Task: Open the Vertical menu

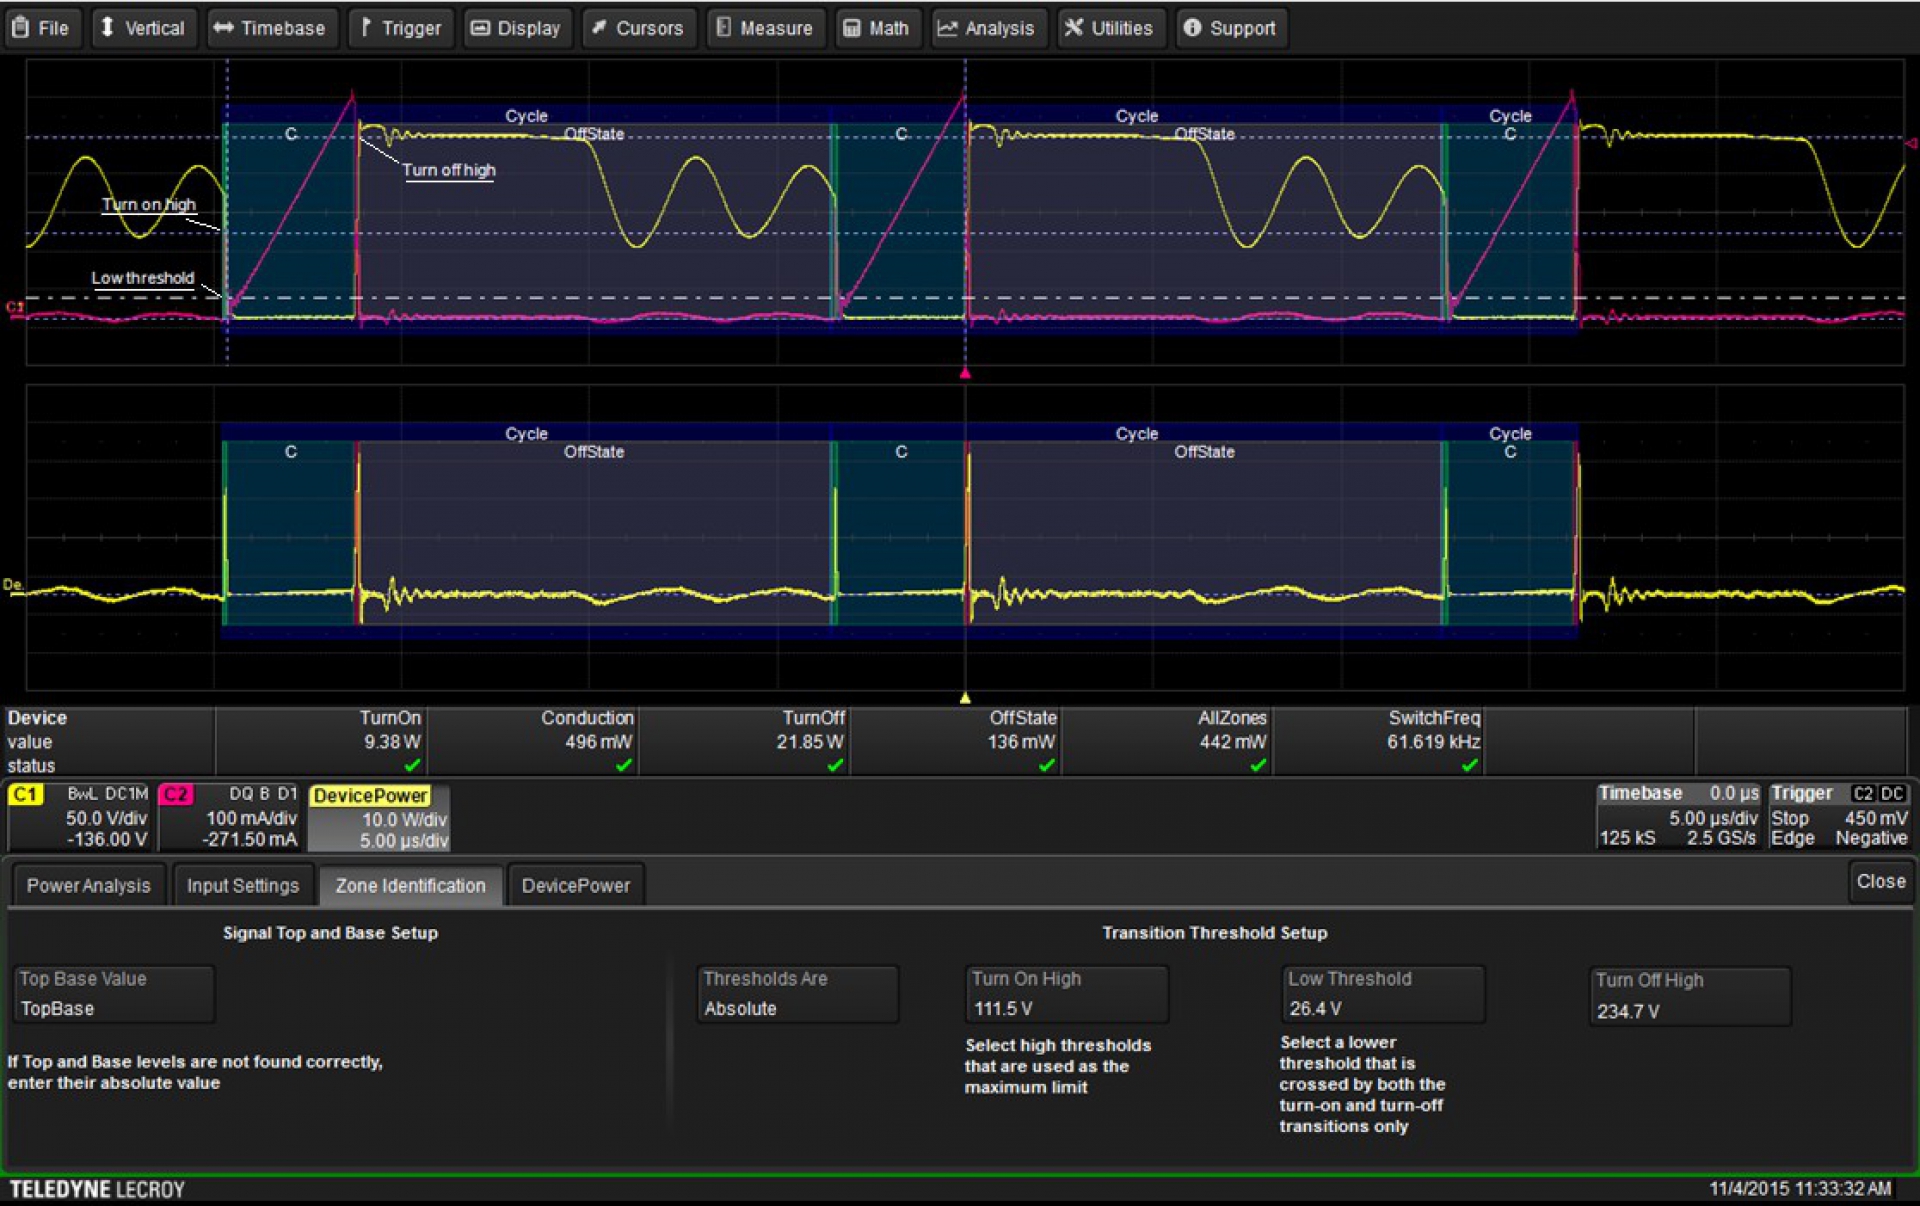Action: pyautogui.click(x=142, y=28)
